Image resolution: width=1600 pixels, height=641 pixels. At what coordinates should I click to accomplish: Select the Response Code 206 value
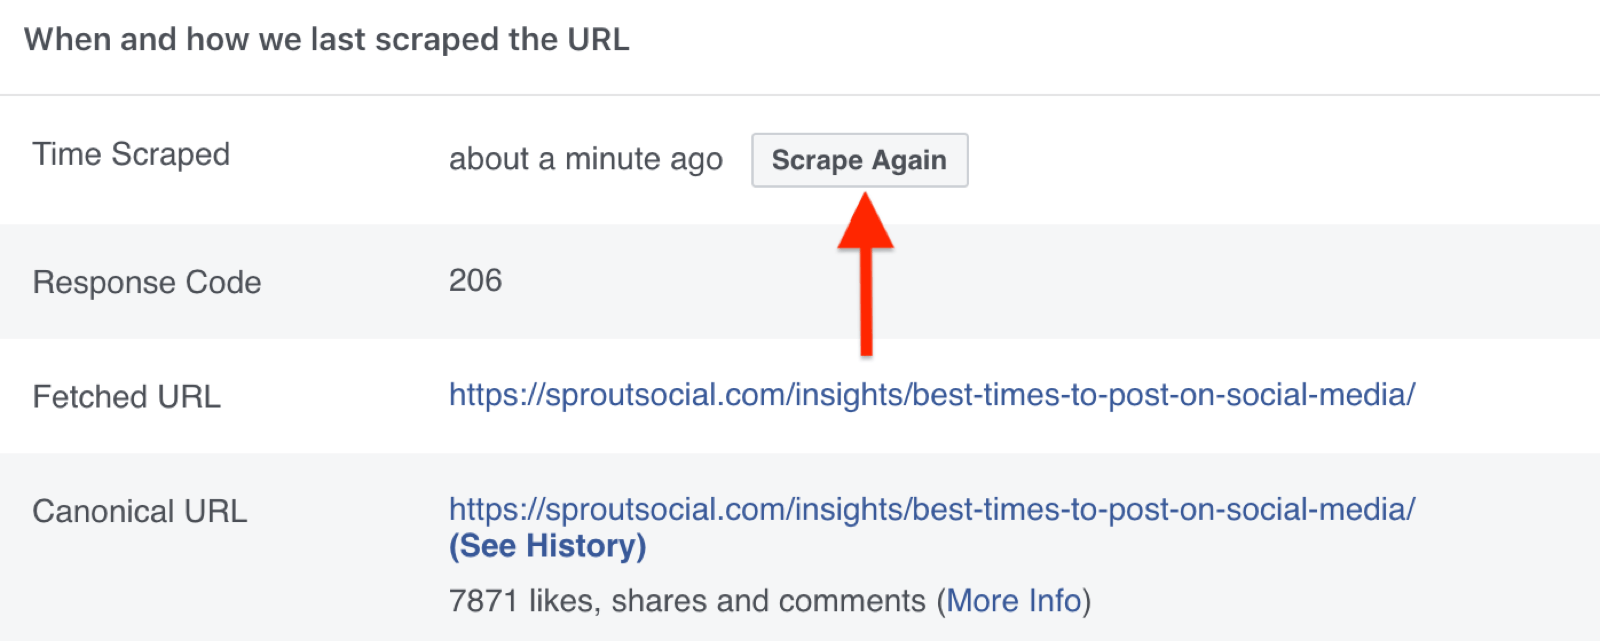coord(476,281)
